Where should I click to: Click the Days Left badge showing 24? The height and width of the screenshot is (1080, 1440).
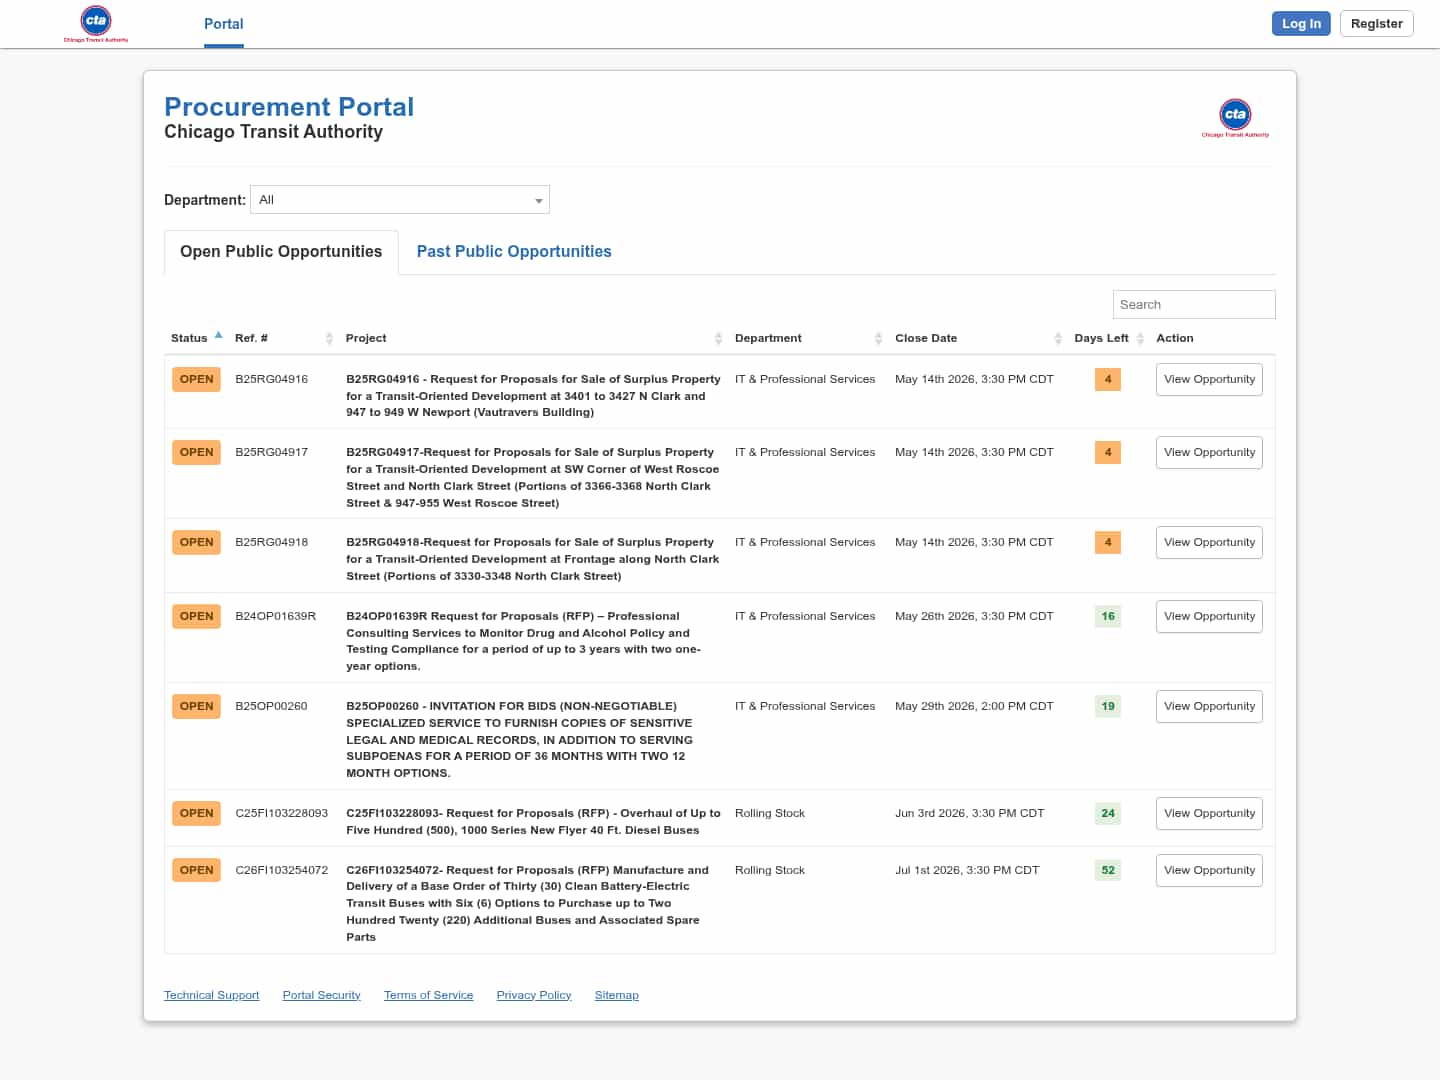pyautogui.click(x=1108, y=814)
